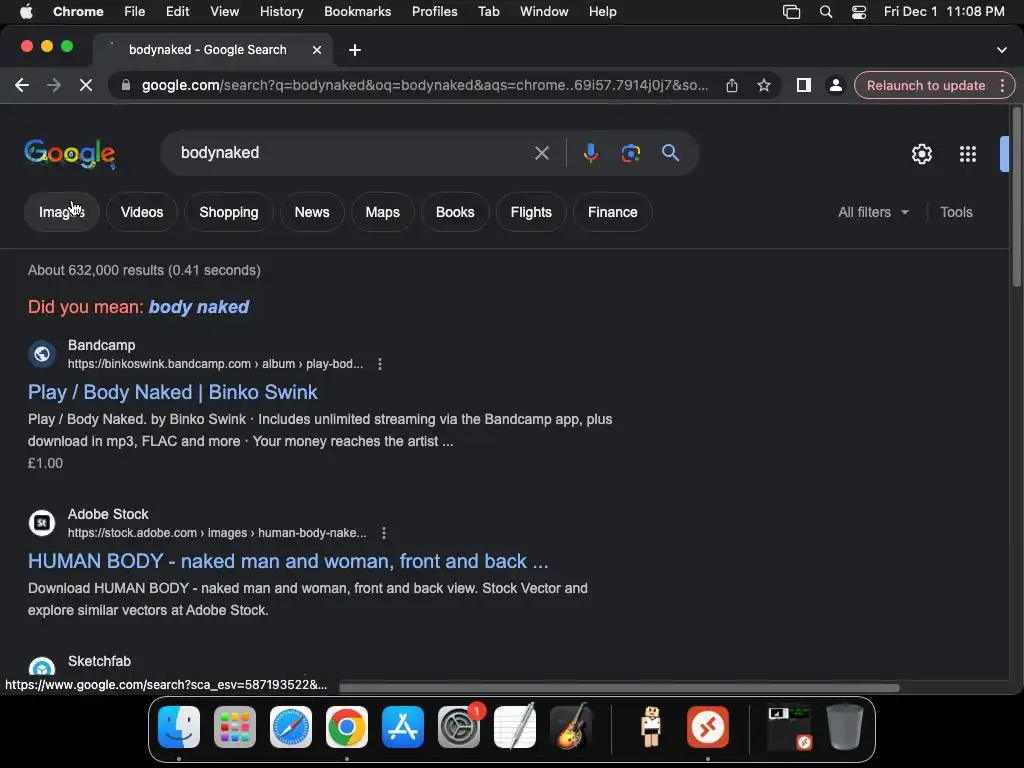
Task: Open more options for Adobe Stock result
Action: tap(384, 533)
